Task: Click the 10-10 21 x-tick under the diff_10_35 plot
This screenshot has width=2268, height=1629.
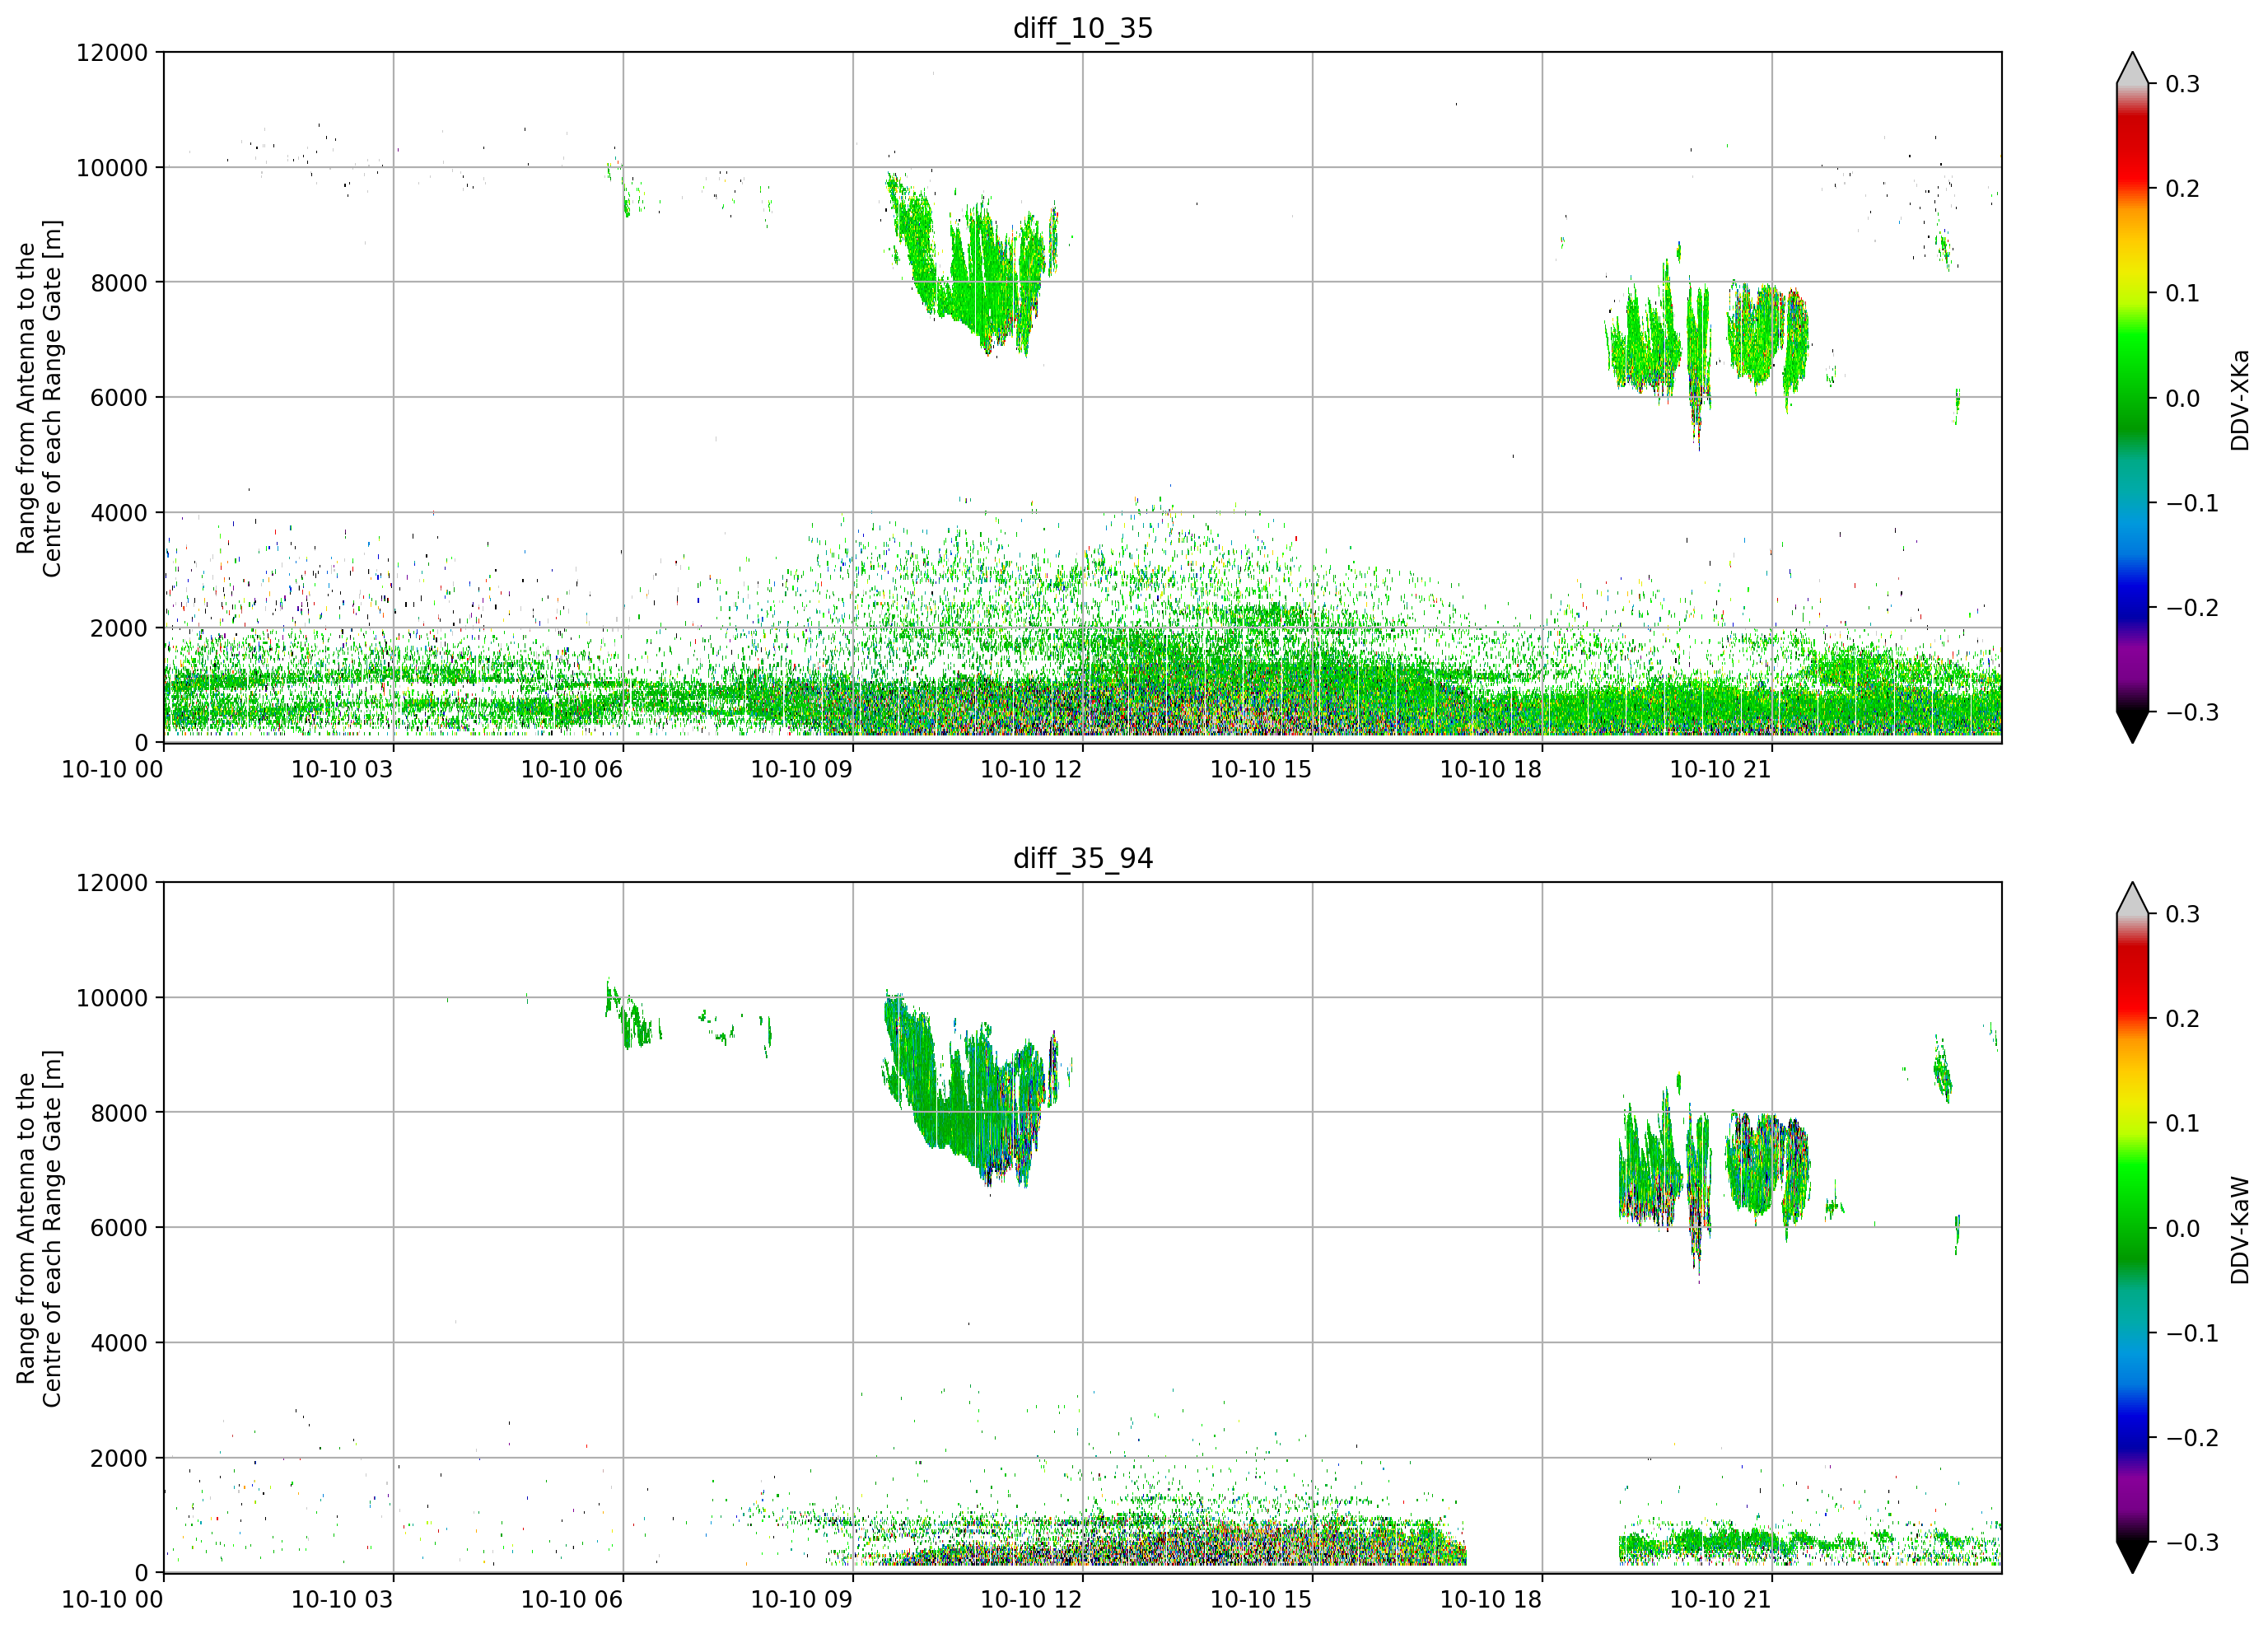Action: (x=1721, y=769)
